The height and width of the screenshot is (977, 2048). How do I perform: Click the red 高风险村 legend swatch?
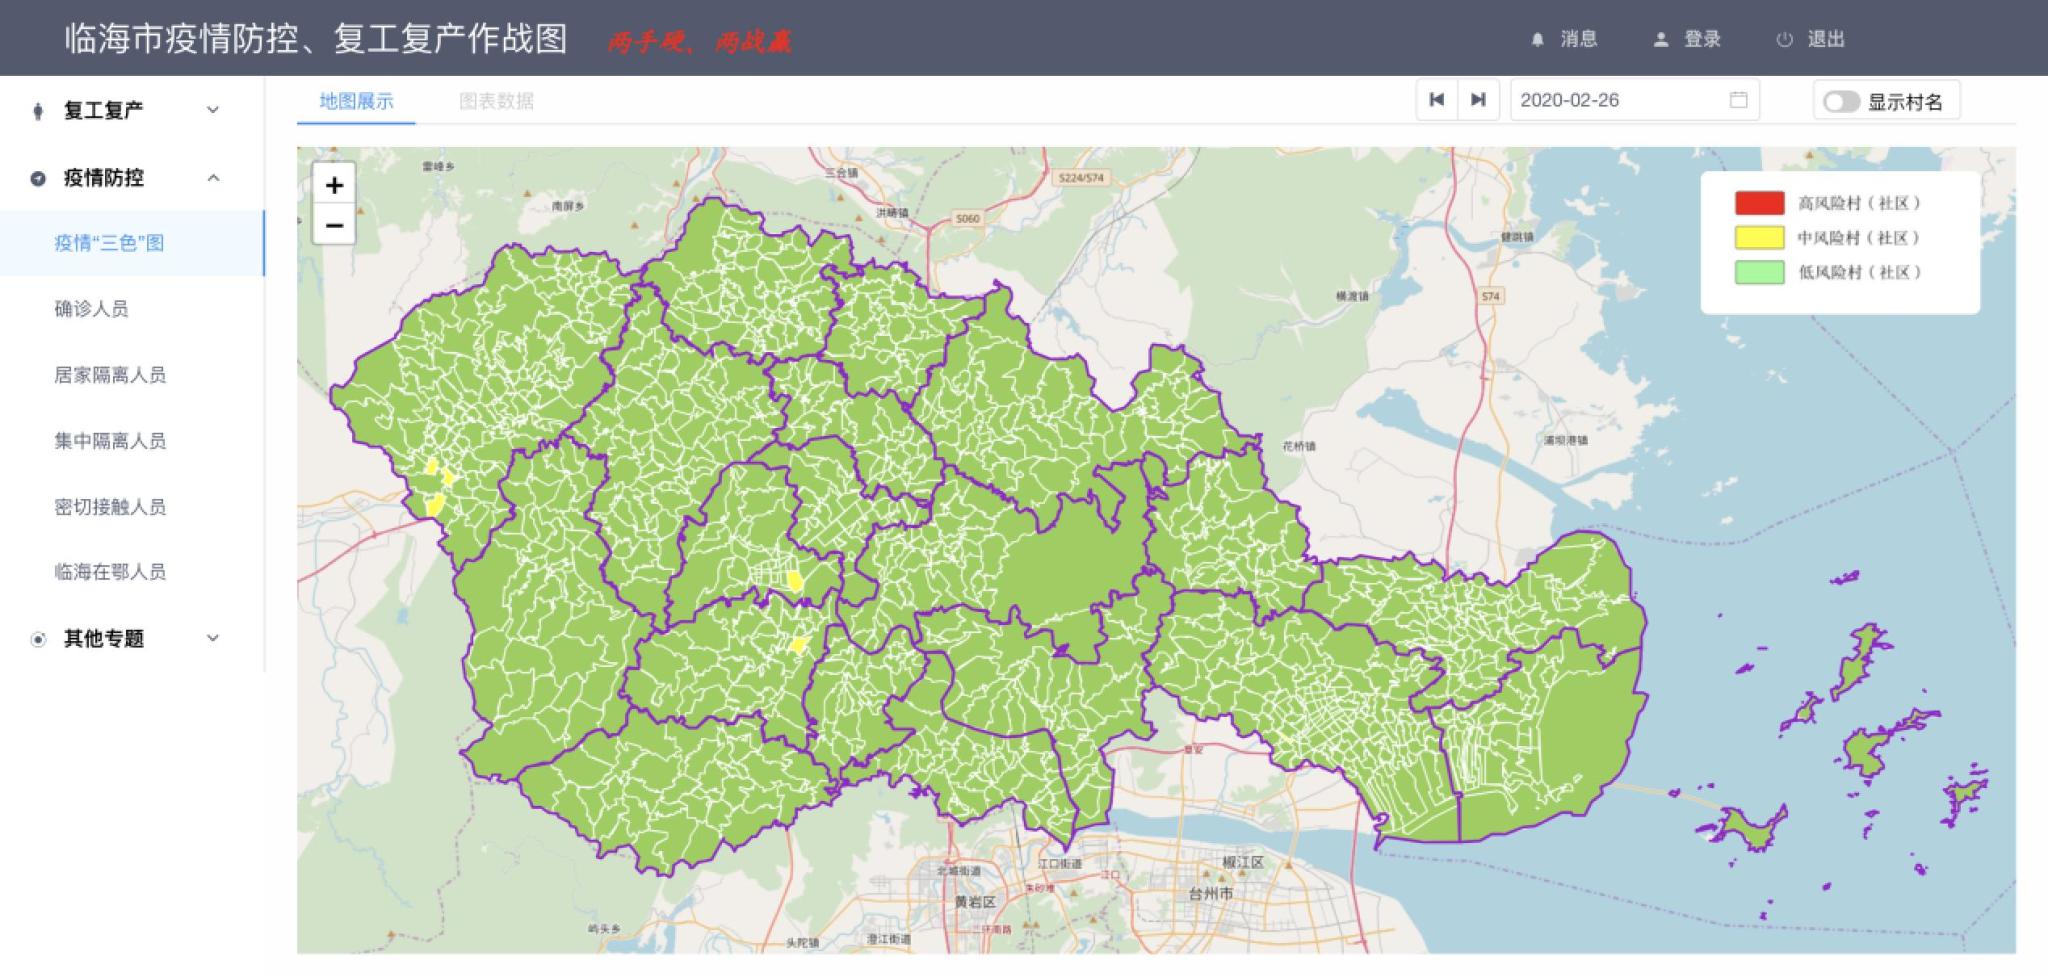point(1759,204)
